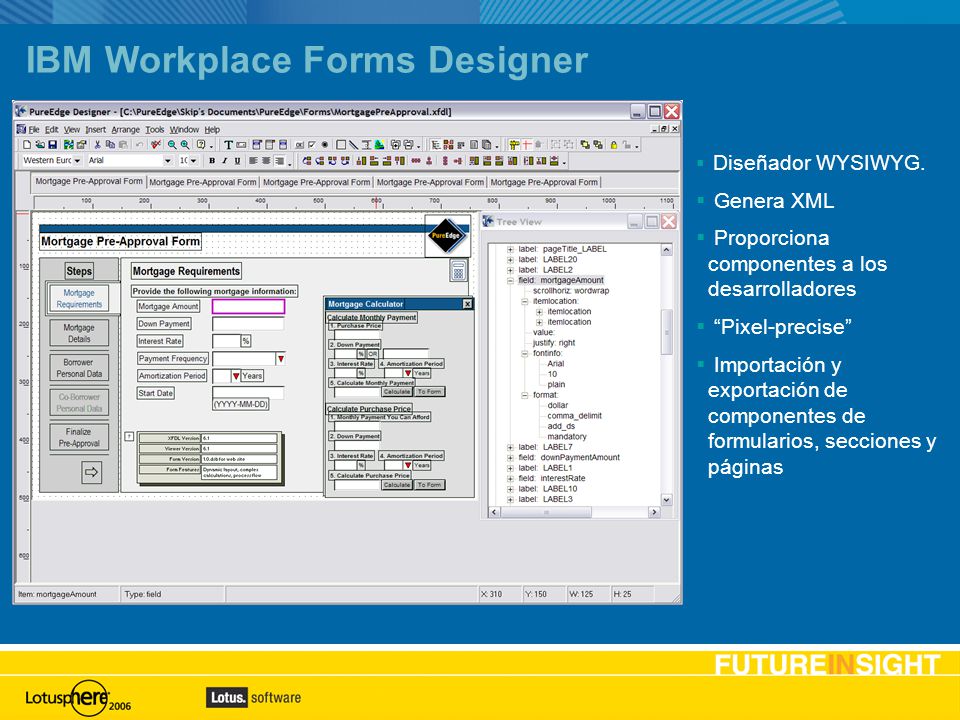Viewport: 960px width, 720px height.
Task: Click the Zoom Out magnifier icon
Action: [172, 144]
